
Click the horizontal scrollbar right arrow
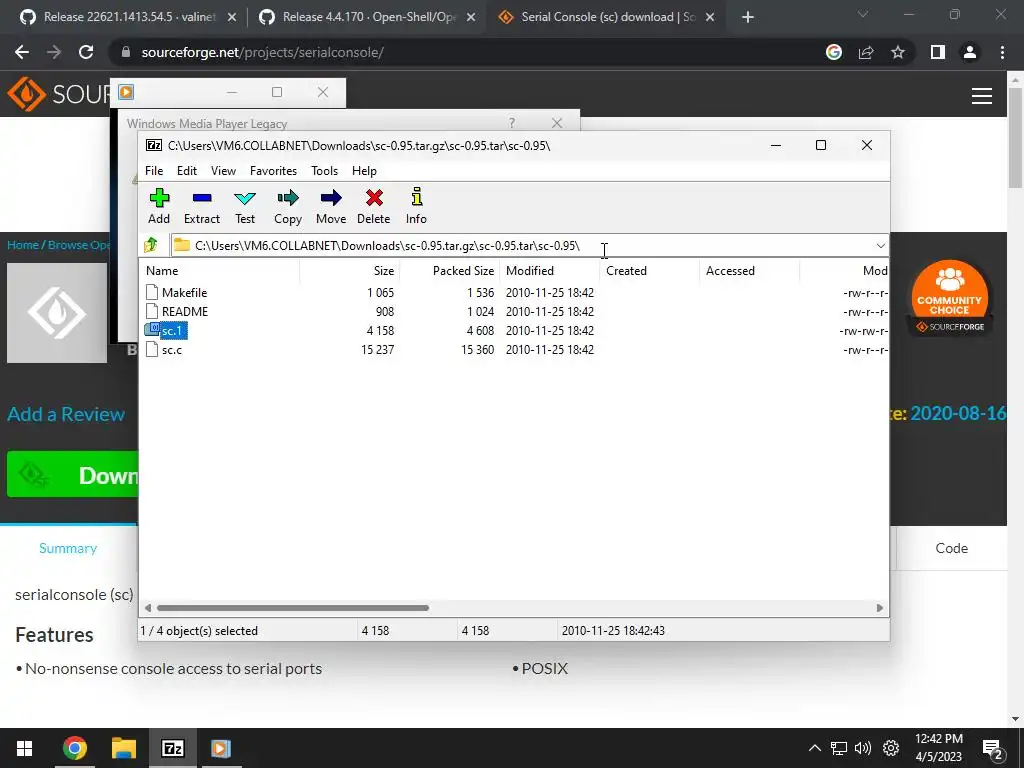point(880,608)
